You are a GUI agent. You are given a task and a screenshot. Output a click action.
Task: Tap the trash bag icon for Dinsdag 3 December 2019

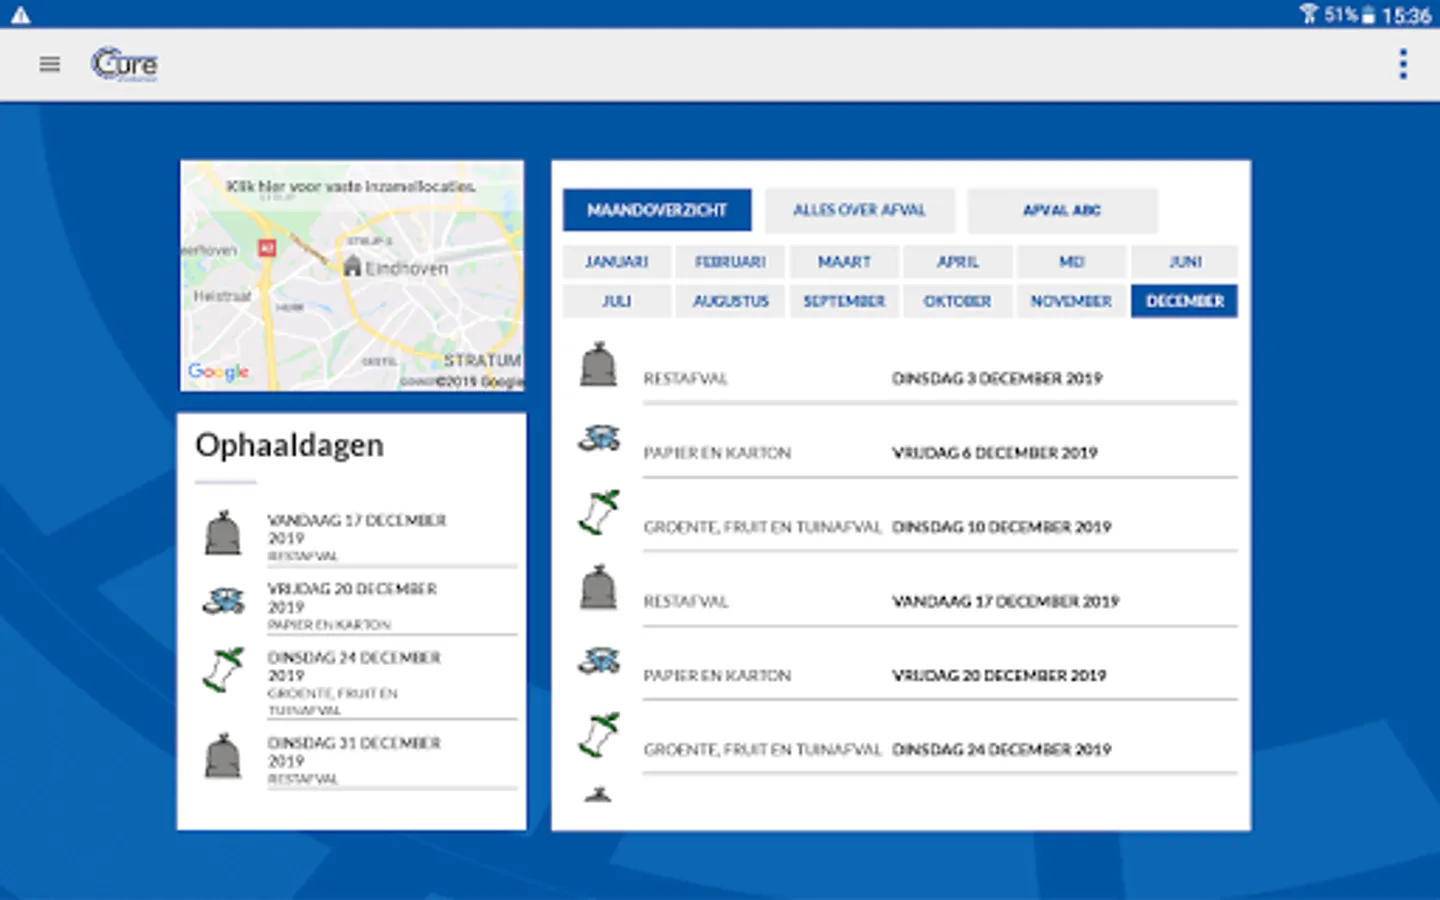coord(598,364)
